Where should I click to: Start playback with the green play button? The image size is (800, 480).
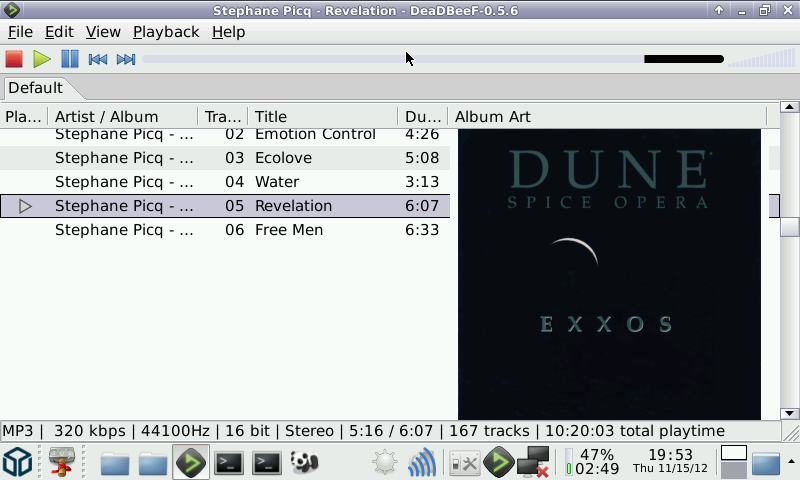42,59
